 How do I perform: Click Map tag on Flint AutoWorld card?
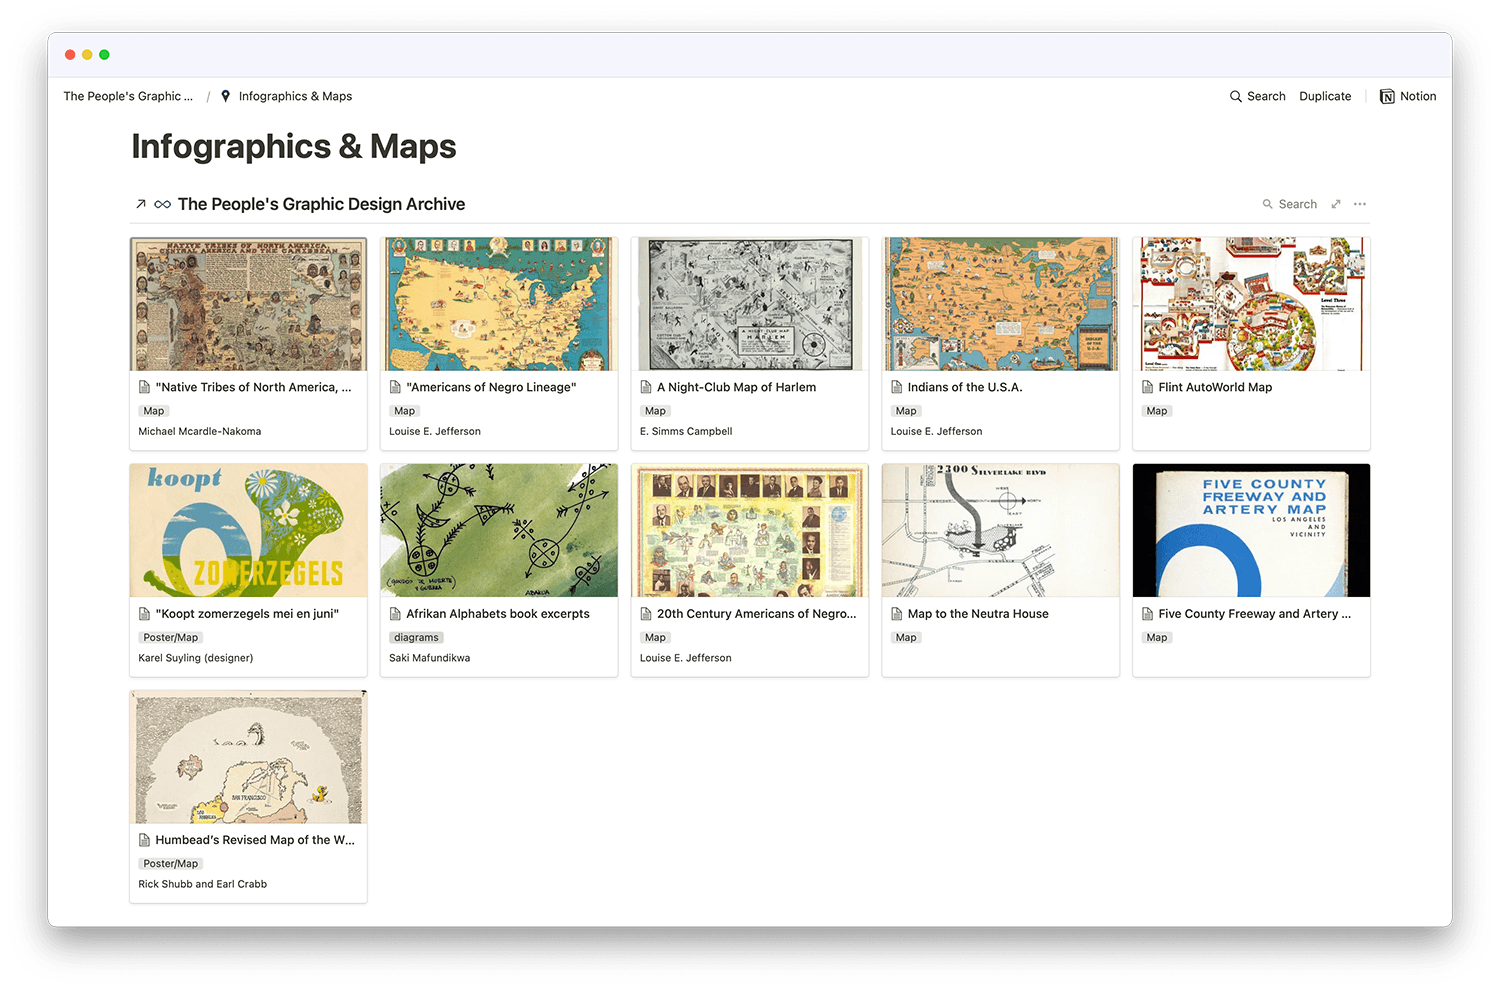pyautogui.click(x=1157, y=411)
